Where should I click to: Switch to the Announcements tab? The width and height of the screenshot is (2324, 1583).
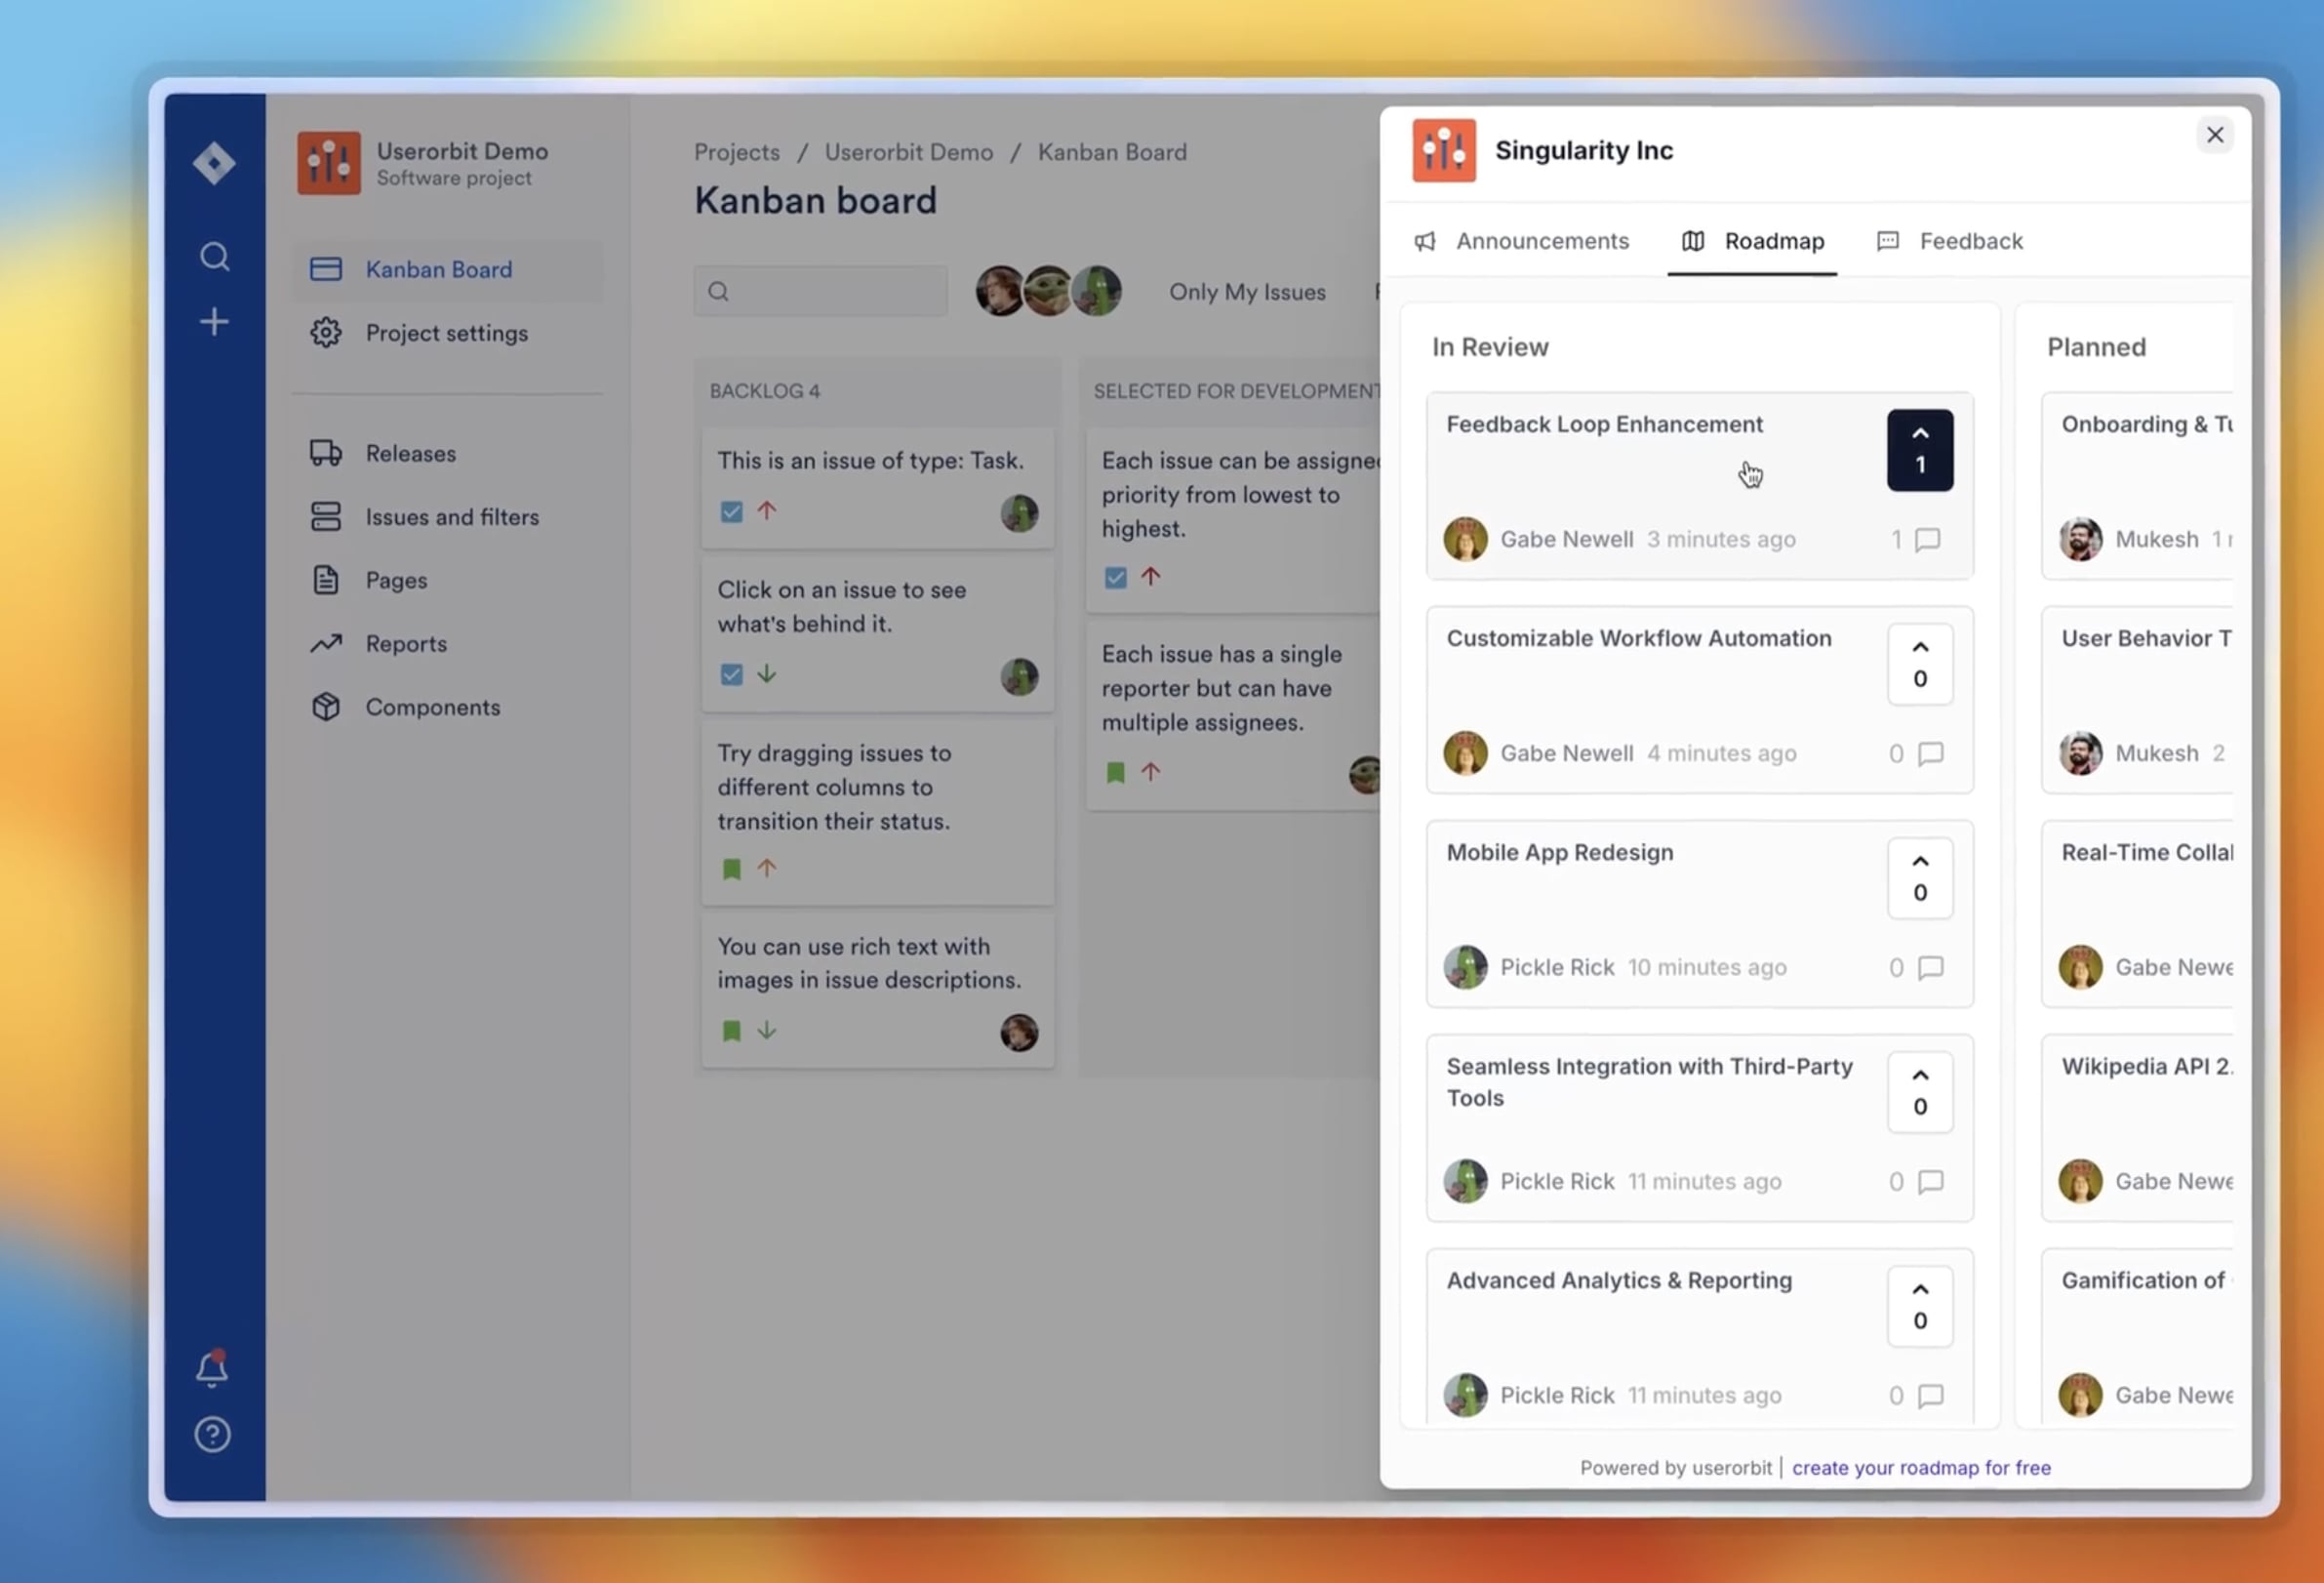tap(1521, 241)
